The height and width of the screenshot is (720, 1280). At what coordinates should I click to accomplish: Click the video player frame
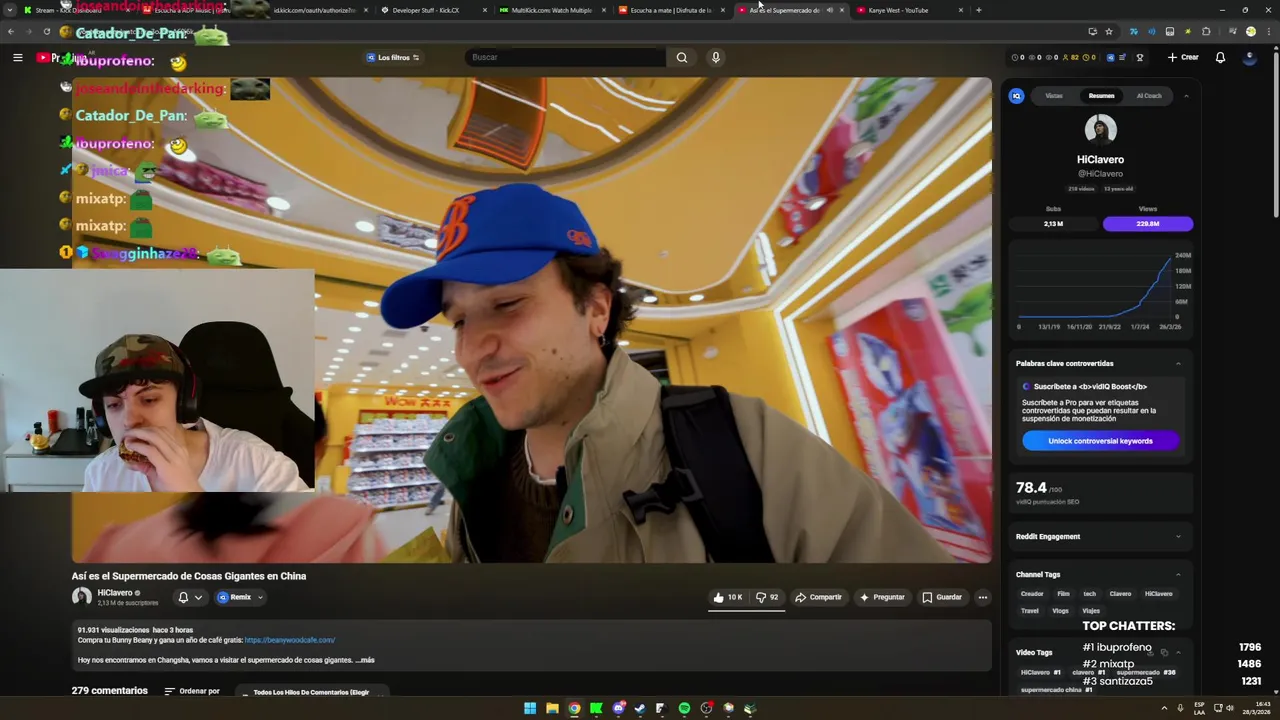[x=531, y=320]
